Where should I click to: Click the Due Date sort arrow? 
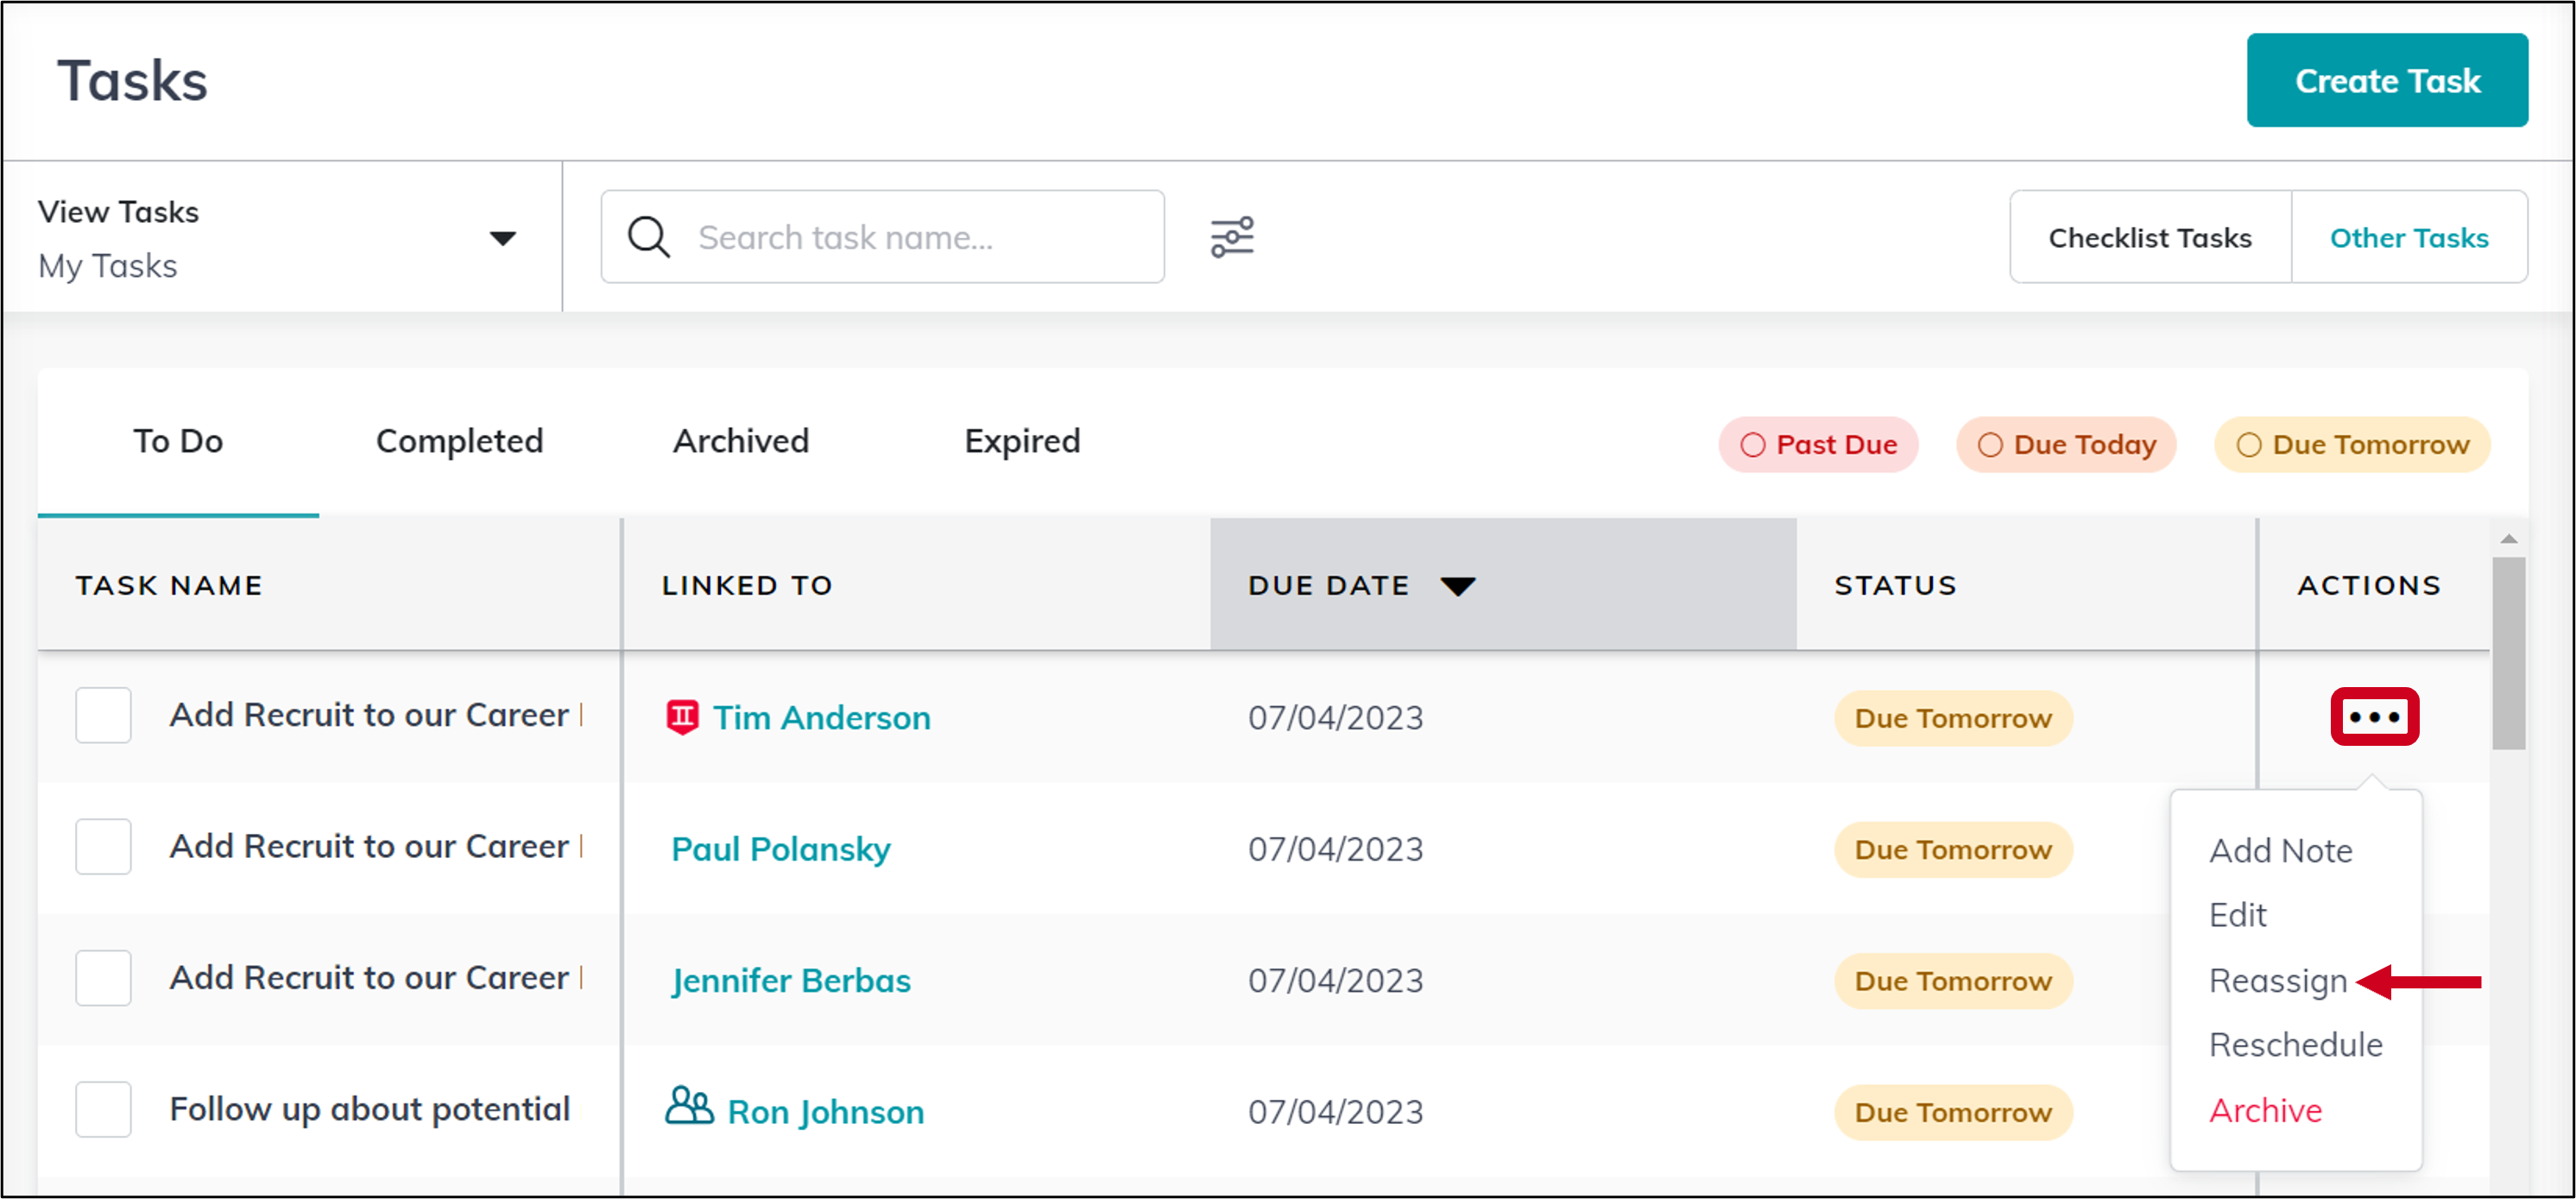pos(1458,586)
